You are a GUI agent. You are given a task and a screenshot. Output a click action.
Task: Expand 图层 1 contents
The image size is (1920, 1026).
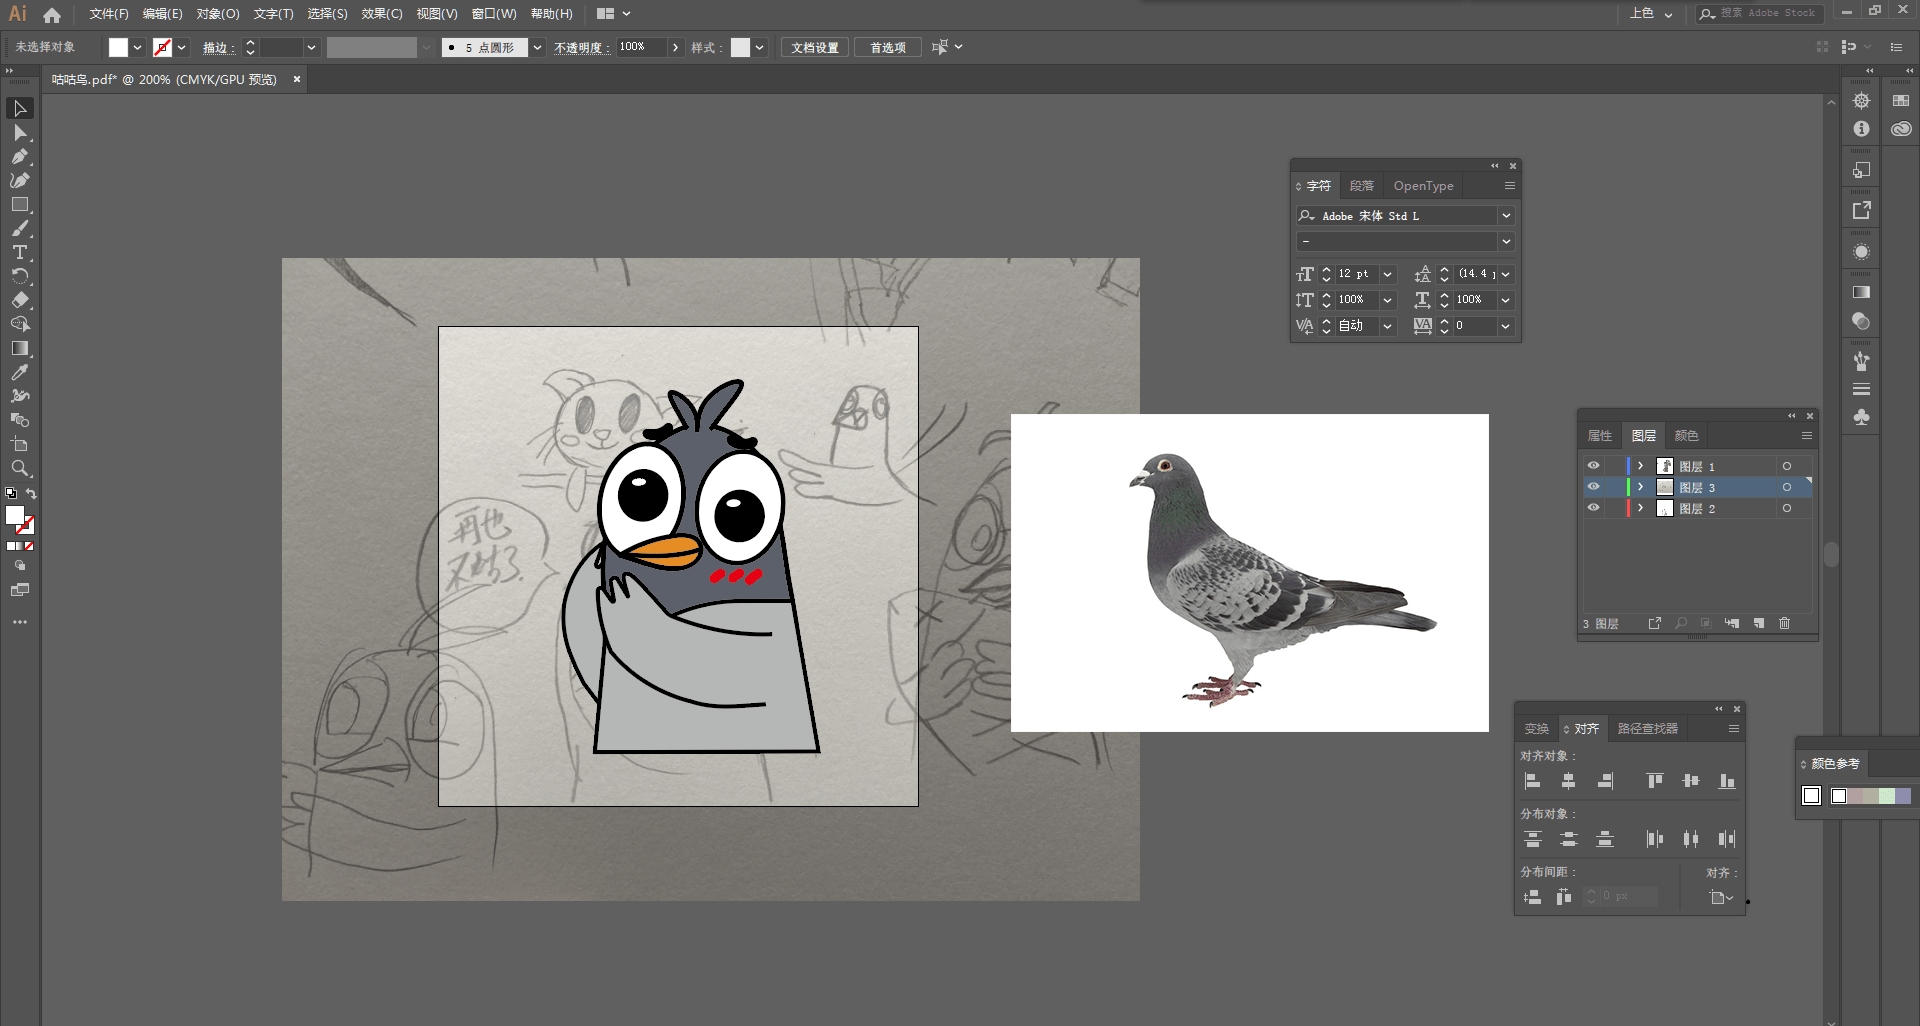coord(1640,466)
